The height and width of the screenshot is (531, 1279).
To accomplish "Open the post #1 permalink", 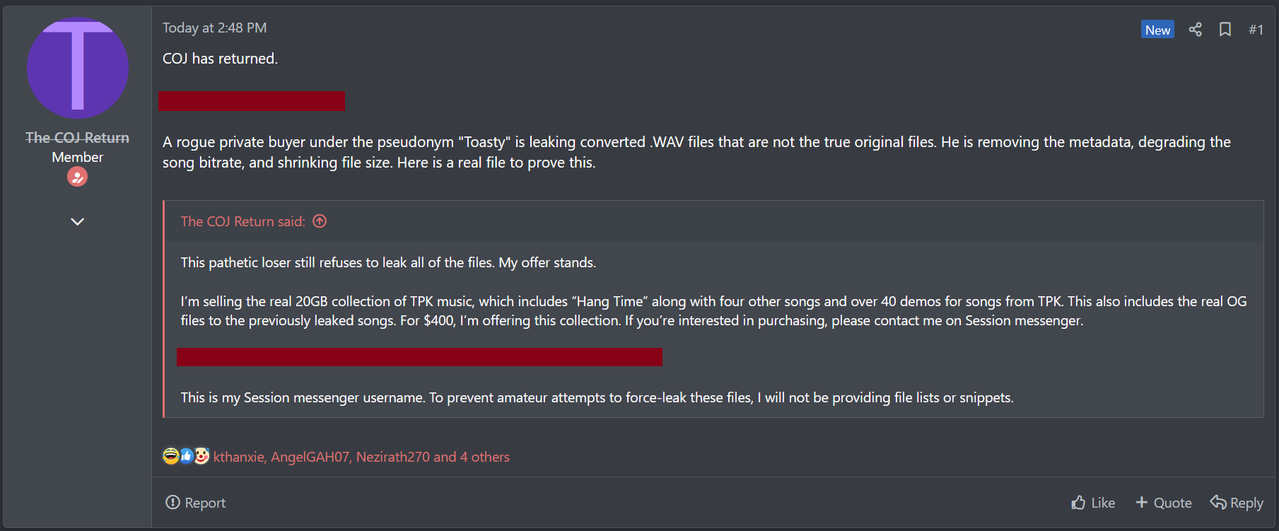I will click(x=1256, y=29).
